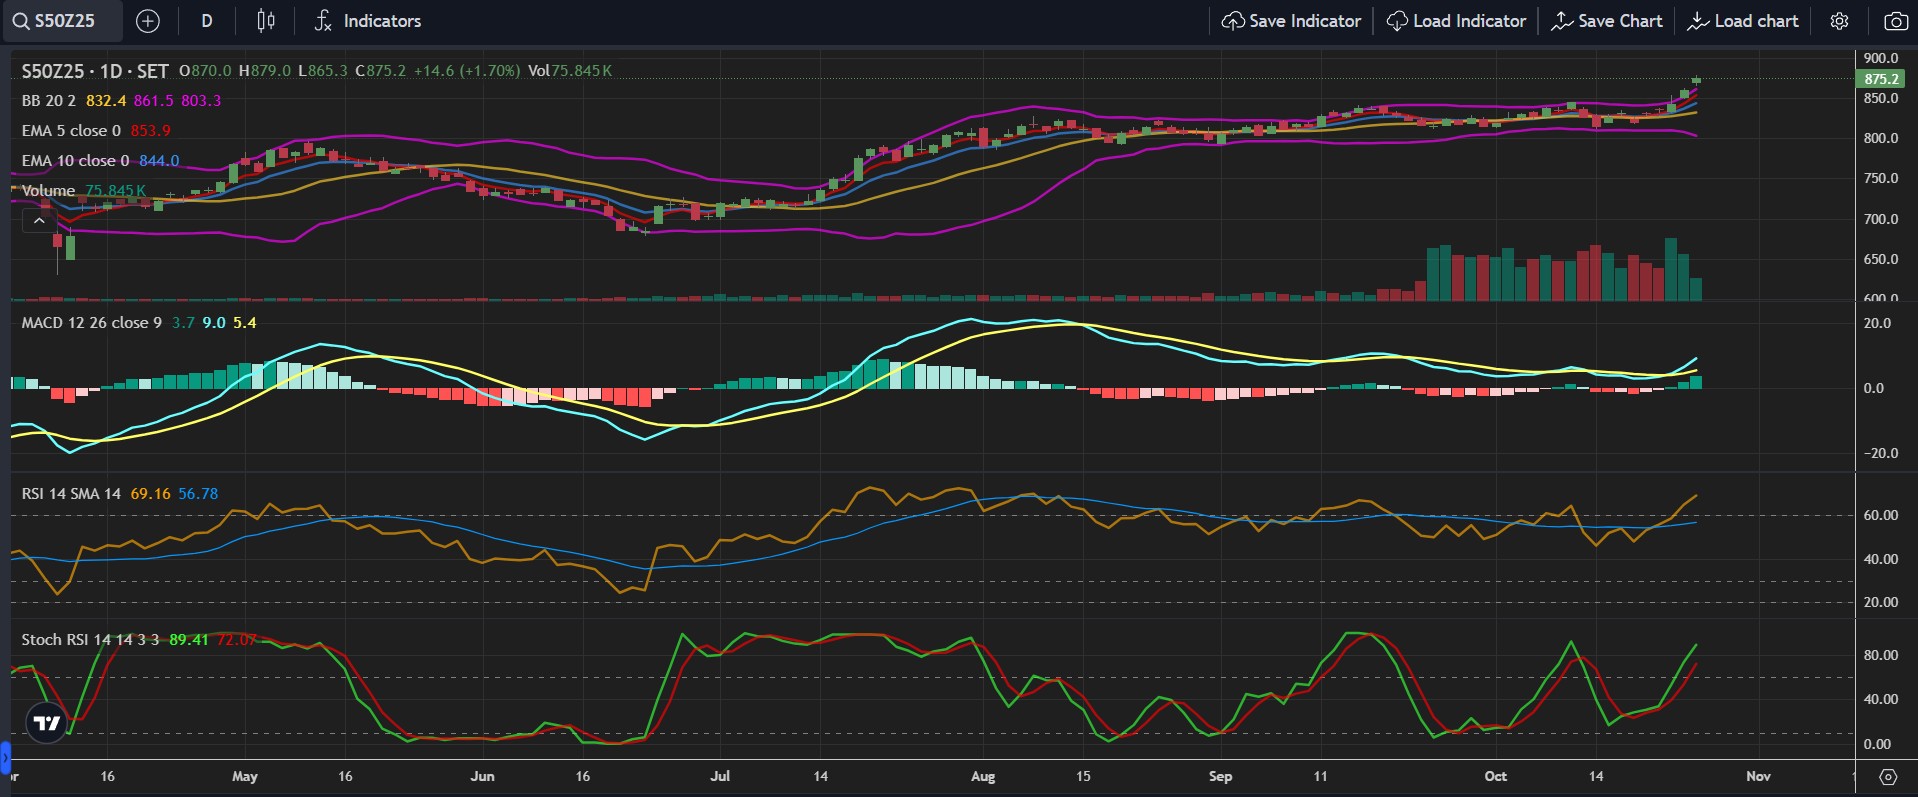1918x797 pixels.
Task: Click the Nov label on time axis
Action: click(x=1758, y=776)
